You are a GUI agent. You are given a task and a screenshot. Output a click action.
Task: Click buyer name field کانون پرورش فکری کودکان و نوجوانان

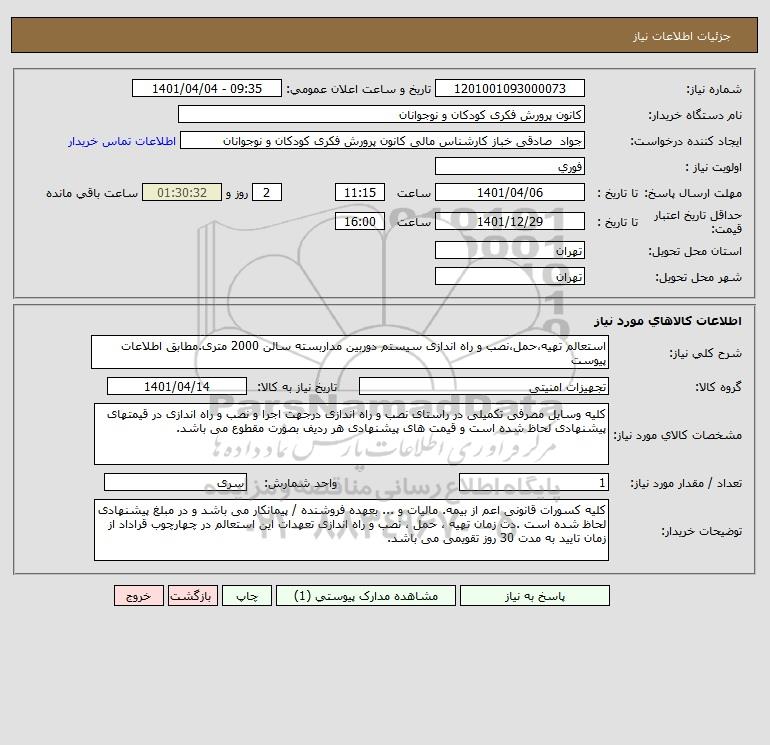[x=381, y=114]
